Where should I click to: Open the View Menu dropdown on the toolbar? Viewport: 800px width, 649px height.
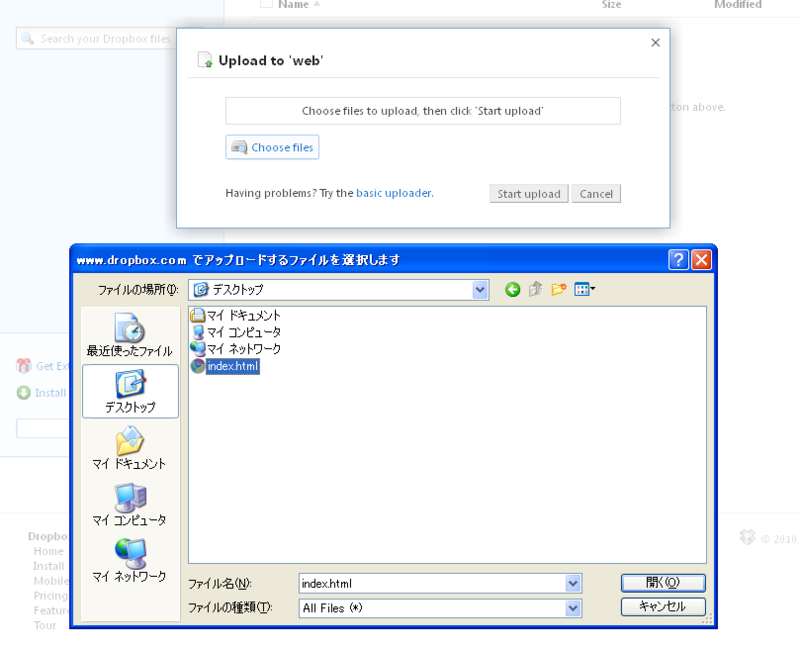pyautogui.click(x=580, y=289)
